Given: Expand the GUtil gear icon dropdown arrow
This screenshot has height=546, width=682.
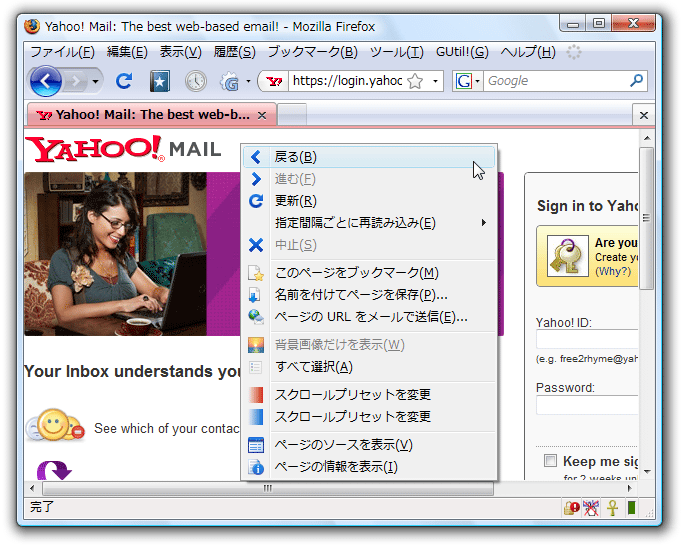Looking at the screenshot, I should pos(248,81).
